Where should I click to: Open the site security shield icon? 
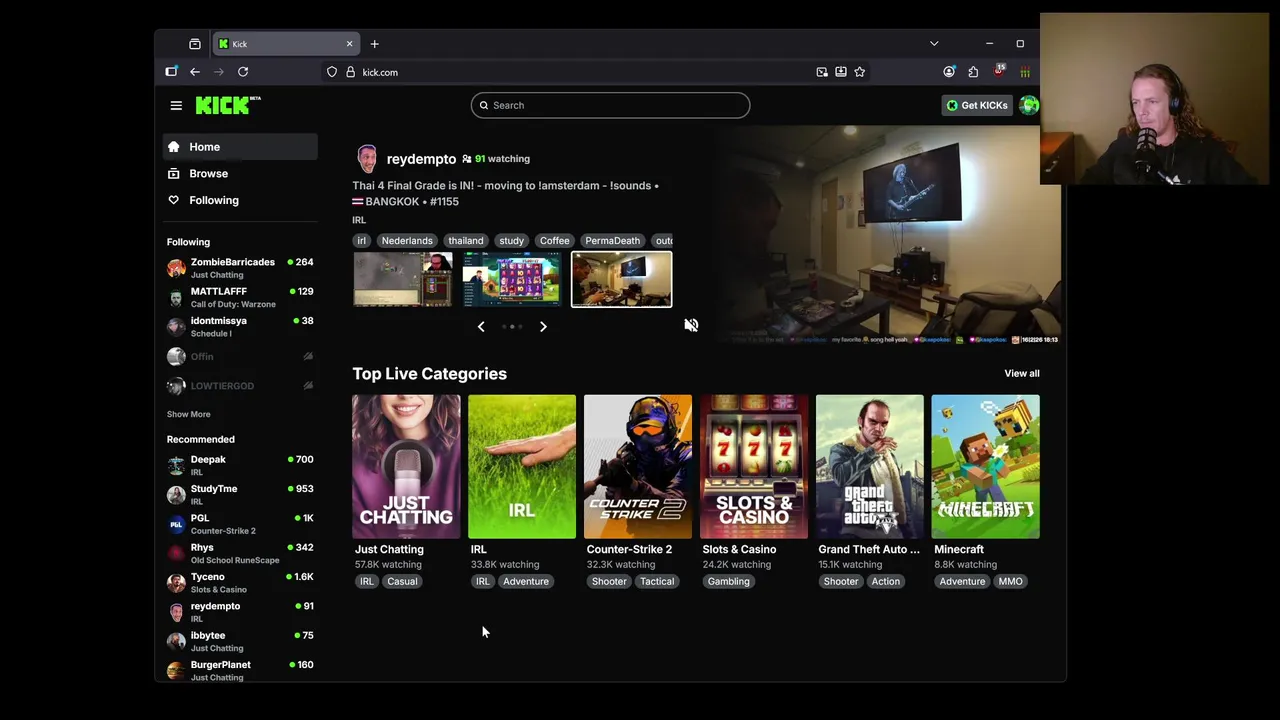coord(332,72)
